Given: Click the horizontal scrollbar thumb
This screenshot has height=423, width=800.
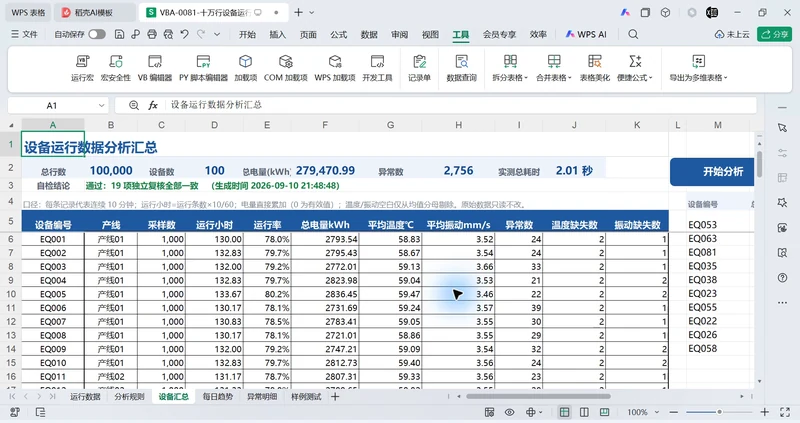Looking at the screenshot, I should pyautogui.click(x=538, y=396).
